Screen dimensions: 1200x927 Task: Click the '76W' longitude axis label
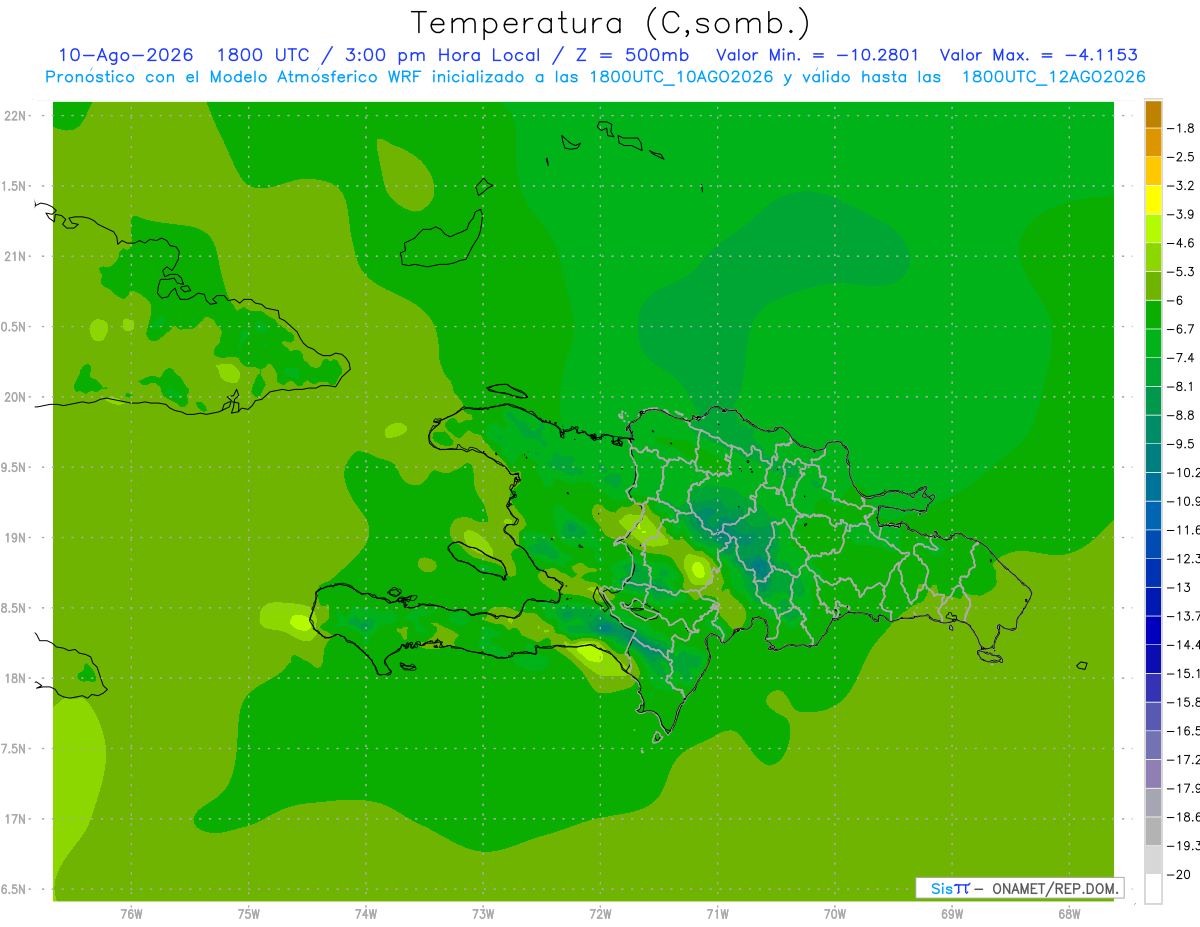(131, 914)
